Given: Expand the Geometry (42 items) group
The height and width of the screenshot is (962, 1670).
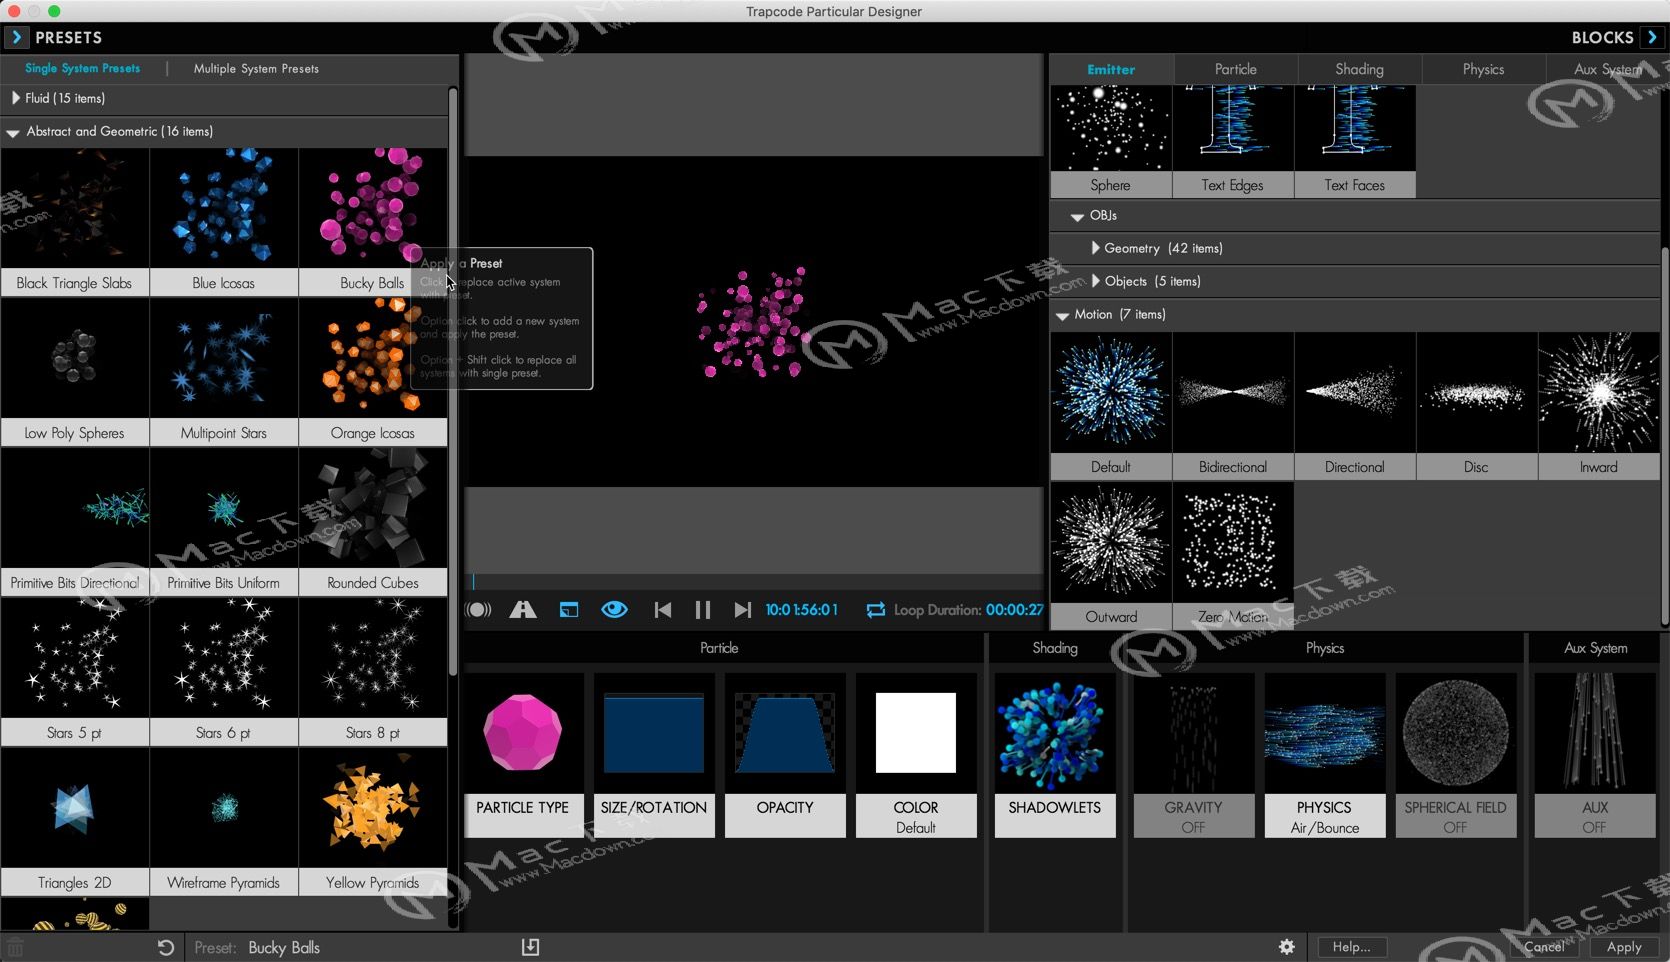Looking at the screenshot, I should click(1095, 248).
